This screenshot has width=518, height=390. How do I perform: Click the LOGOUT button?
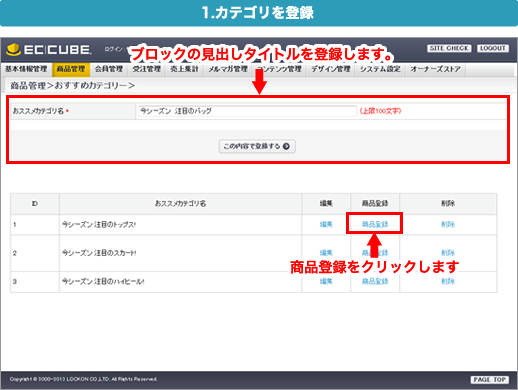[x=493, y=48]
